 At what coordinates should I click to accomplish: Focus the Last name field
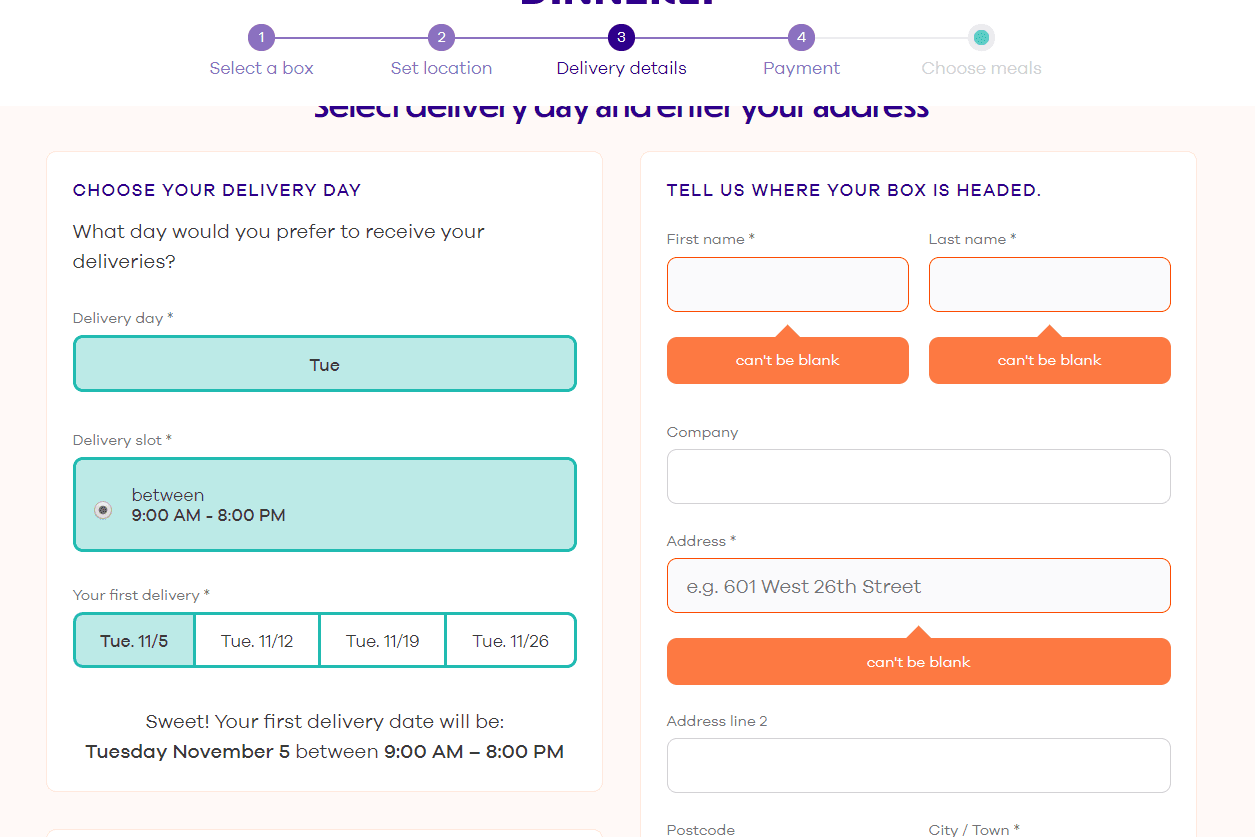tap(1050, 284)
